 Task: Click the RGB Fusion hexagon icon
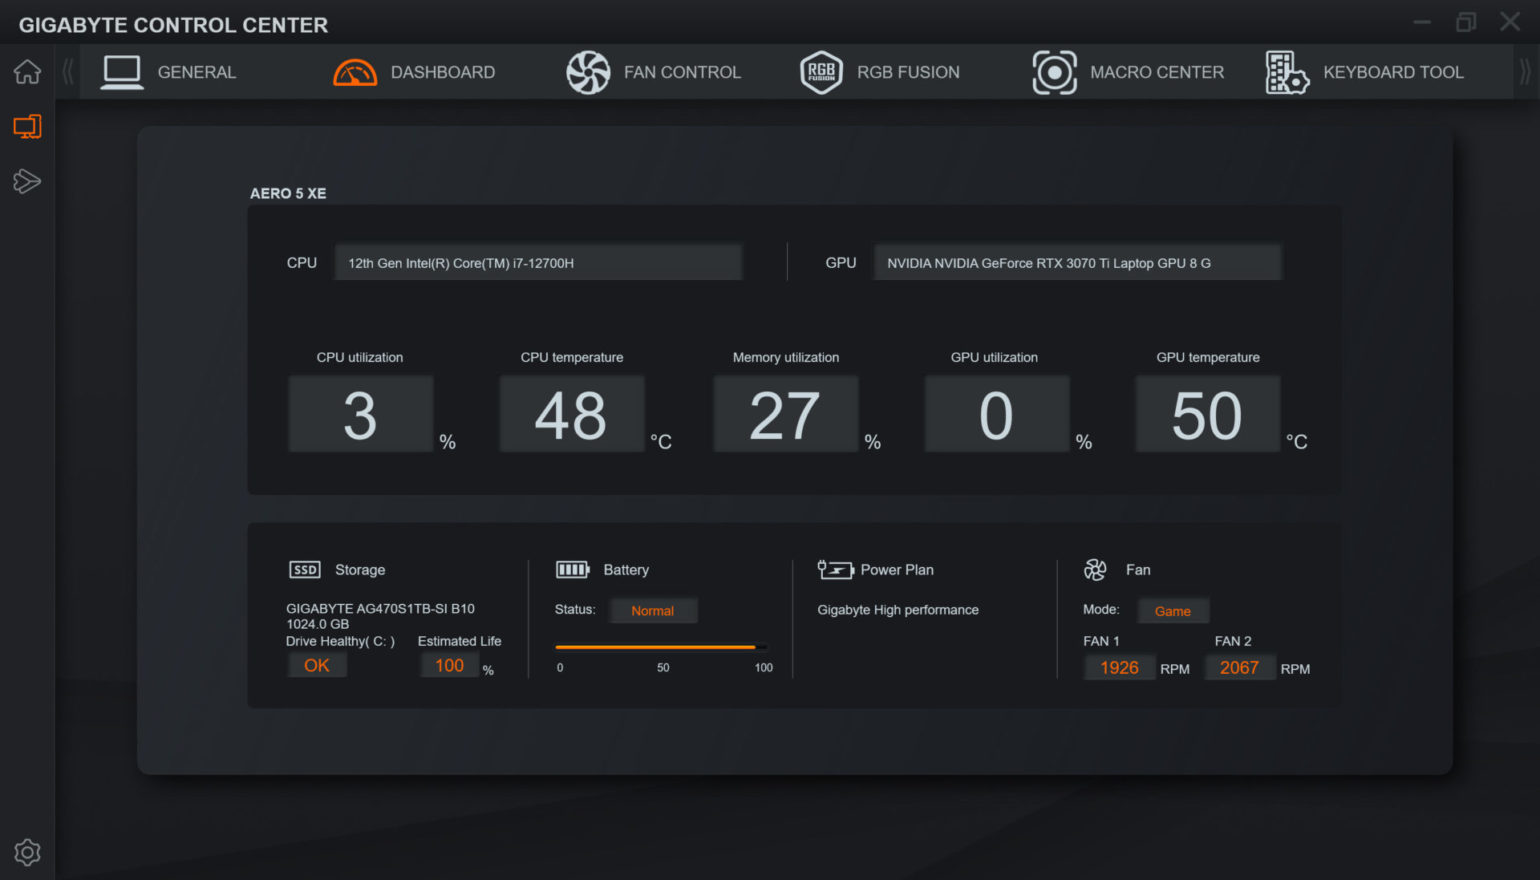point(821,73)
